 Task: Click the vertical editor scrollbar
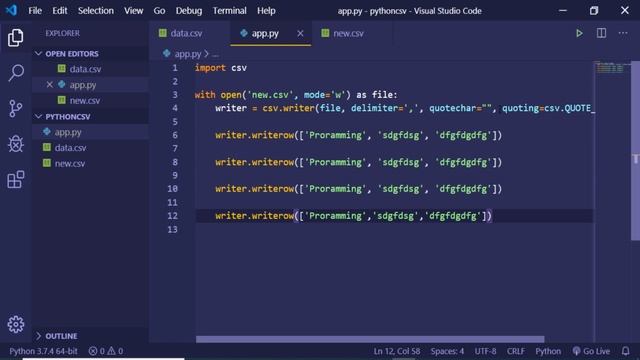pos(636,151)
